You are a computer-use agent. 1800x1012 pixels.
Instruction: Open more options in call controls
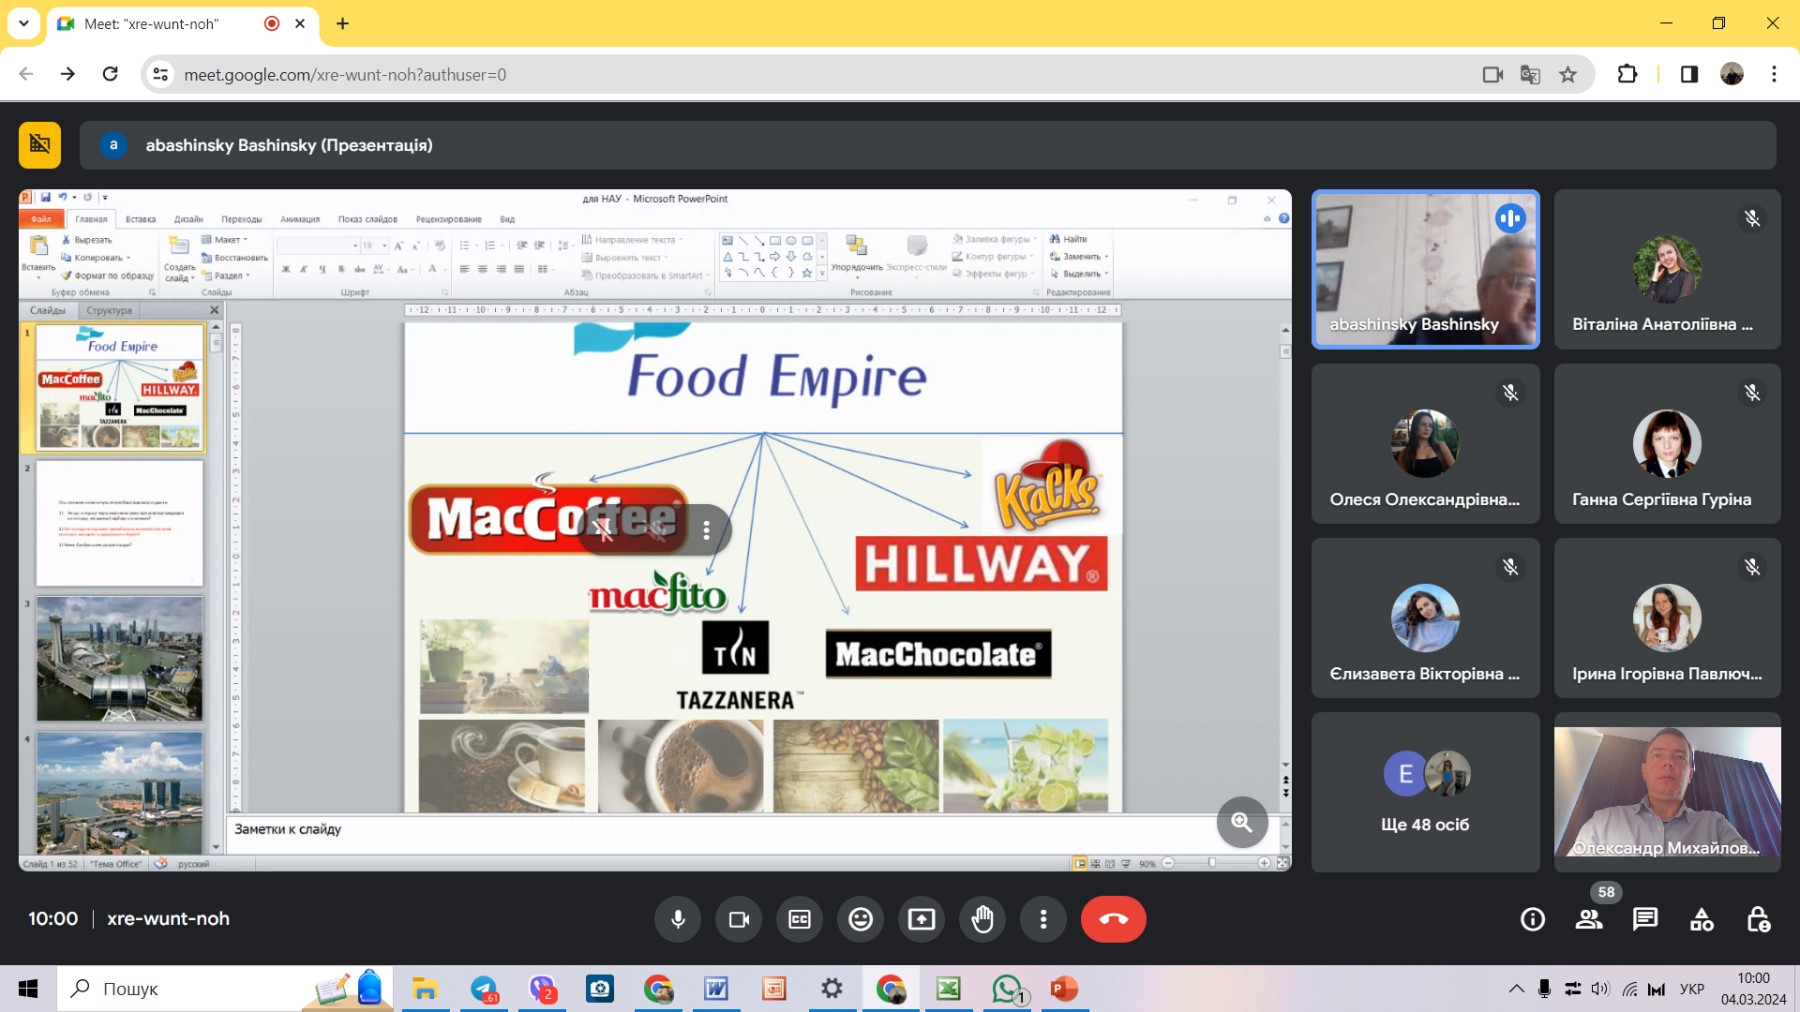coord(1043,919)
